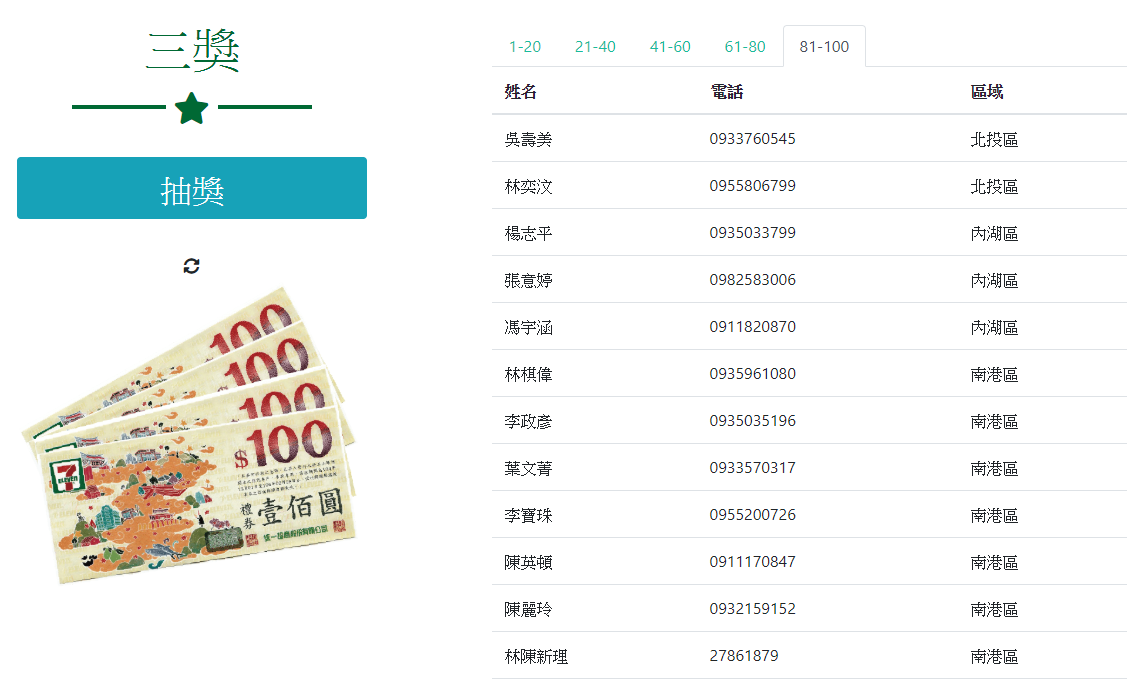1143x686 pixels.
Task: Click the $100 gift voucher image
Action: click(190, 436)
